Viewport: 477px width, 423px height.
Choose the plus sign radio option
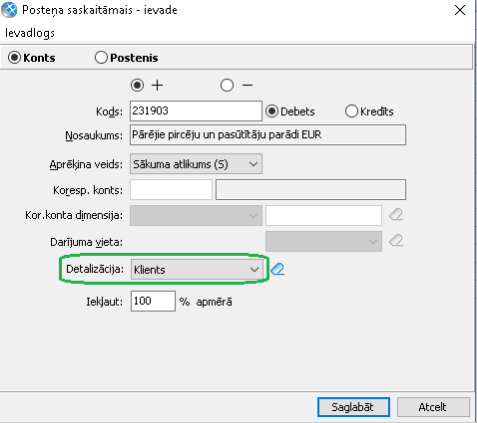(x=137, y=85)
